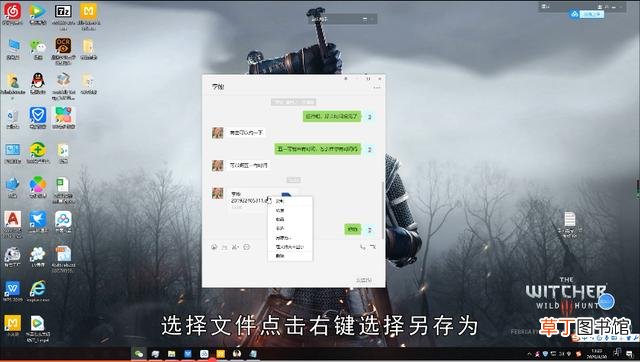Open Tencent Video desktop icon
The height and width of the screenshot is (362, 640).
point(38,14)
